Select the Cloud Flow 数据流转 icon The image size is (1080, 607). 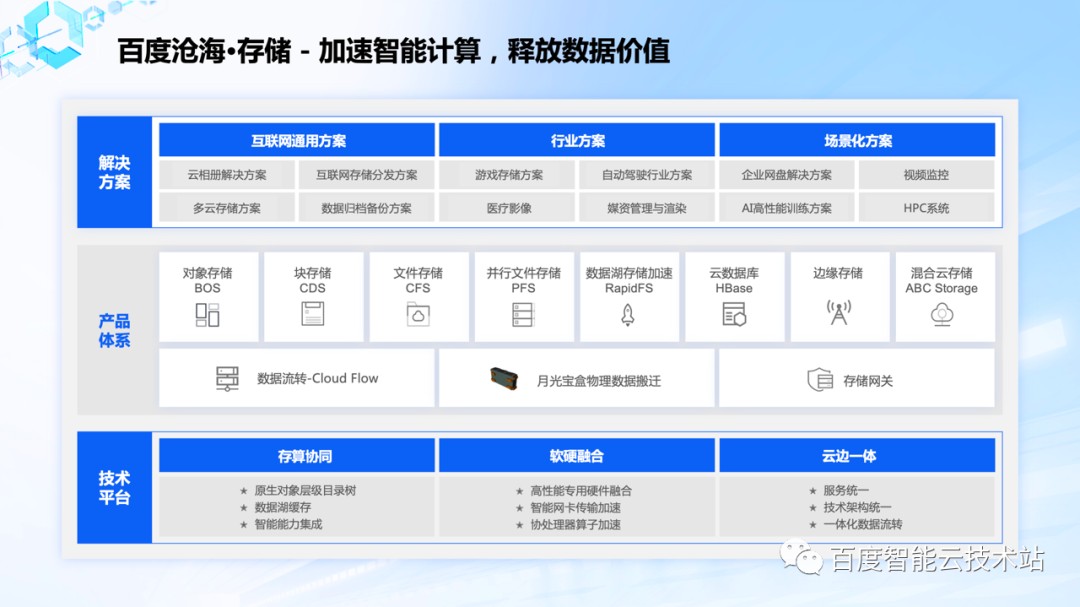point(228,378)
